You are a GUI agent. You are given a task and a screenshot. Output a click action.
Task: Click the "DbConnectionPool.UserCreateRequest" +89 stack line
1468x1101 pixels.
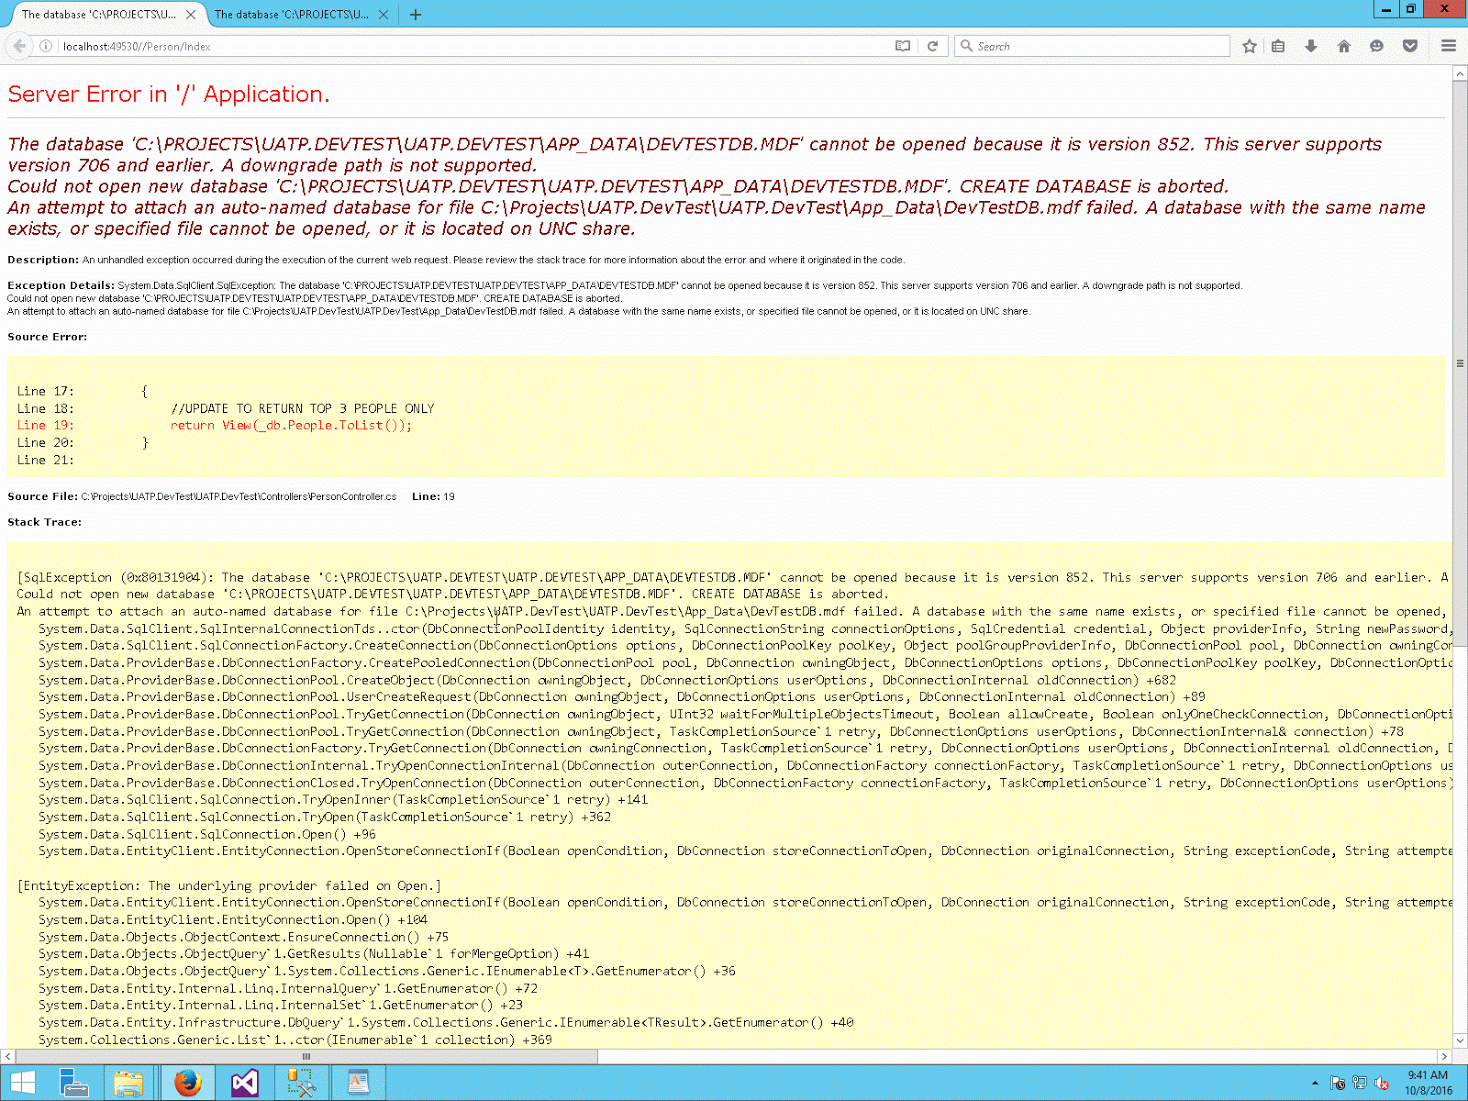(622, 697)
